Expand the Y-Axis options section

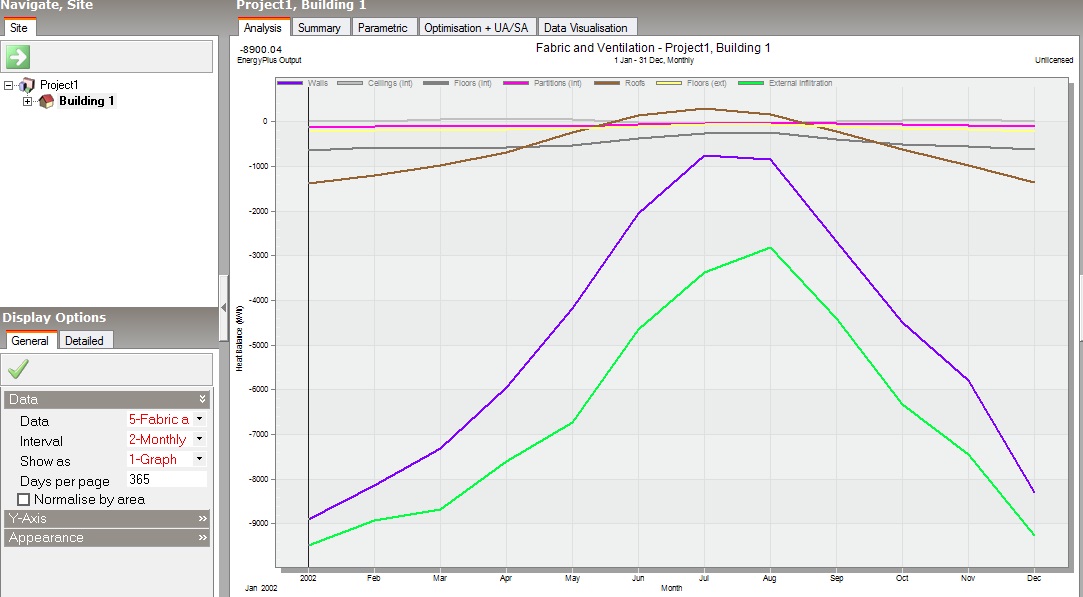[x=107, y=518]
